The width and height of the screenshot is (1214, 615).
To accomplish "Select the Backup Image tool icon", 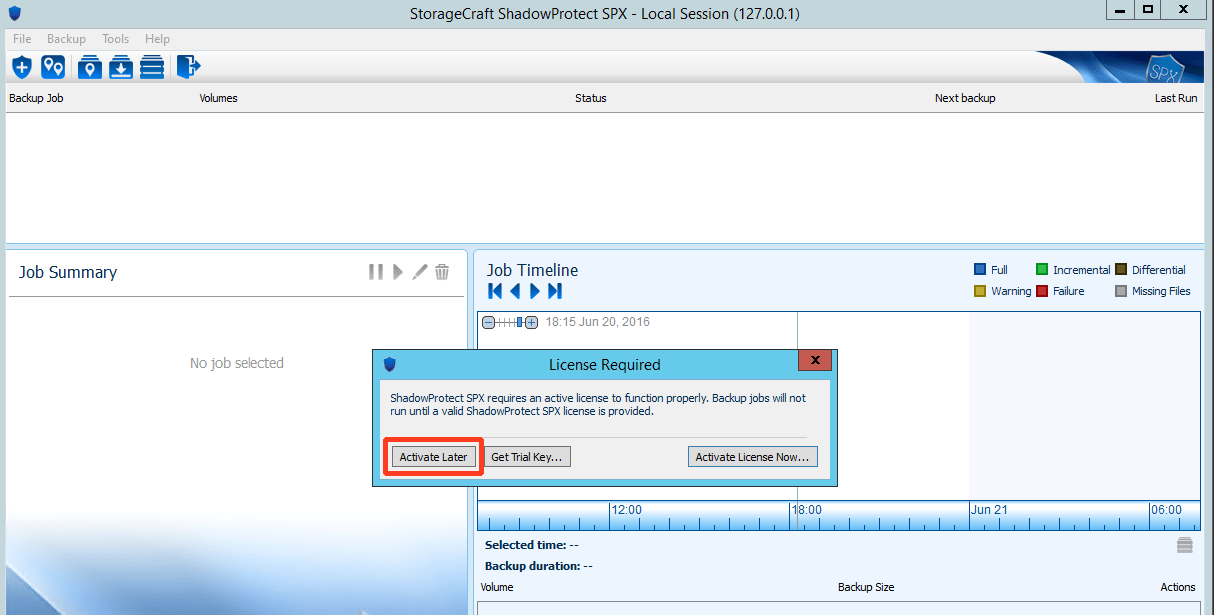I will (x=89, y=67).
